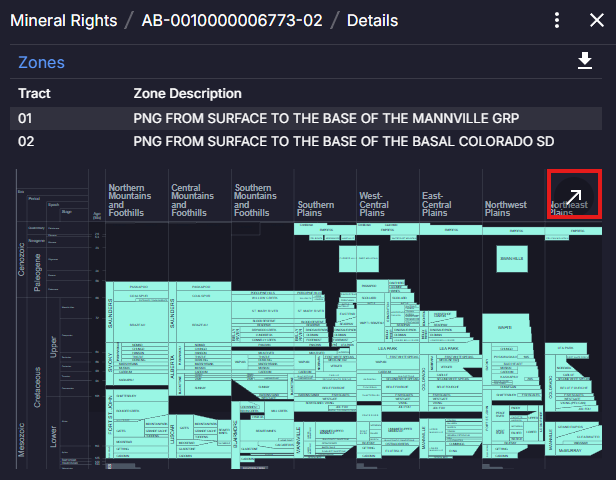Sort by the Tract column header

tap(34, 93)
